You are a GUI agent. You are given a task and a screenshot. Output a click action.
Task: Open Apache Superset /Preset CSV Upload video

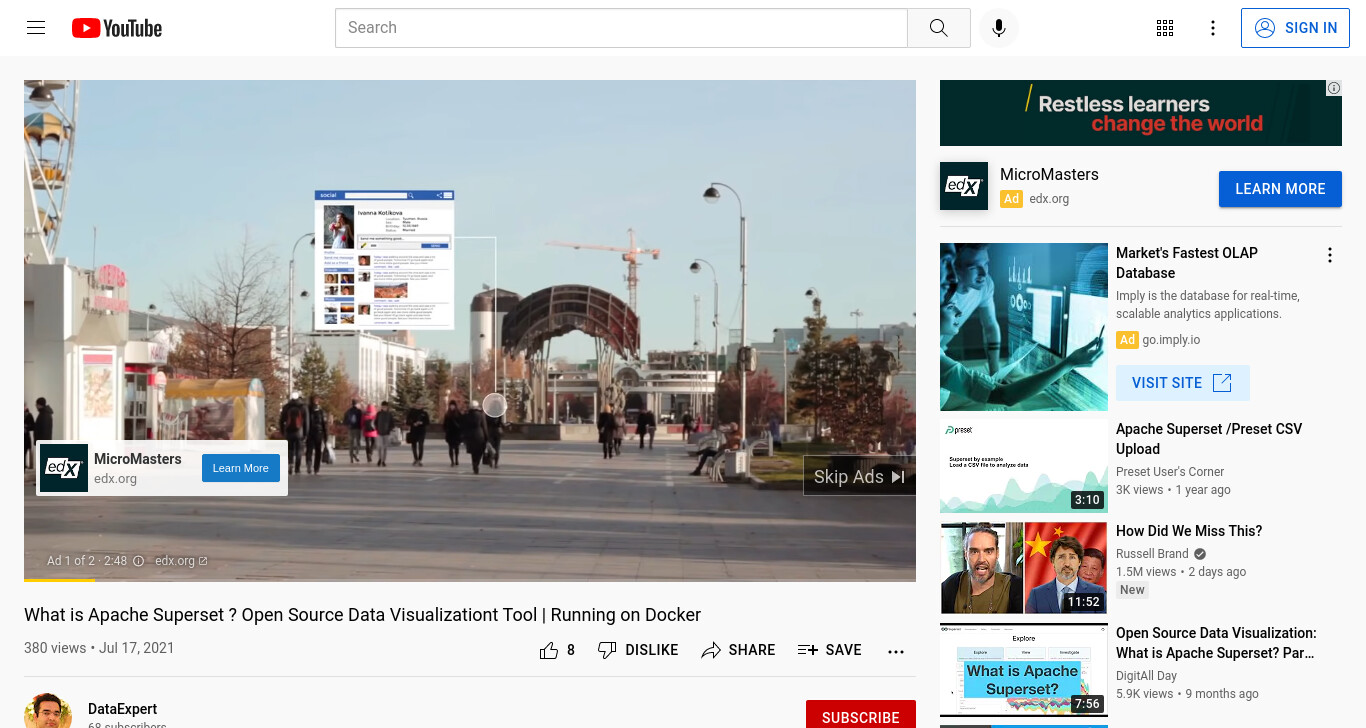1209,439
